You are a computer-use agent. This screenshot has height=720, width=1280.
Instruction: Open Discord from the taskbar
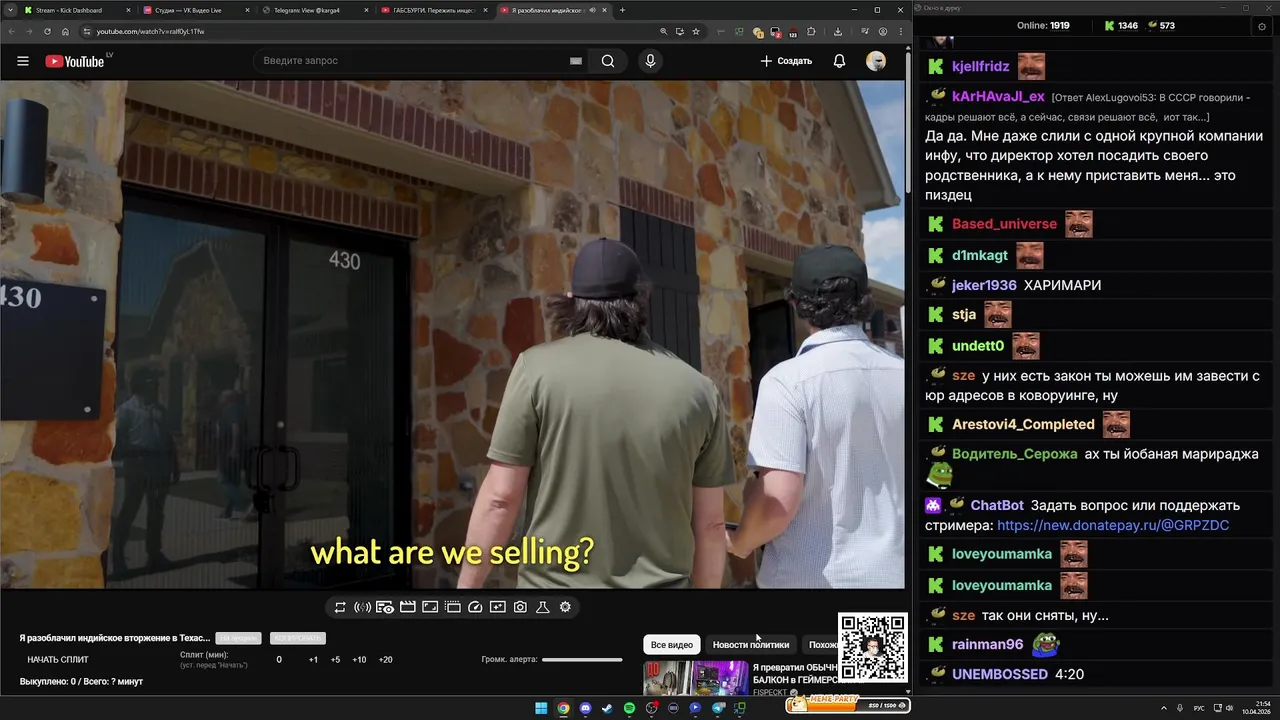(x=585, y=708)
